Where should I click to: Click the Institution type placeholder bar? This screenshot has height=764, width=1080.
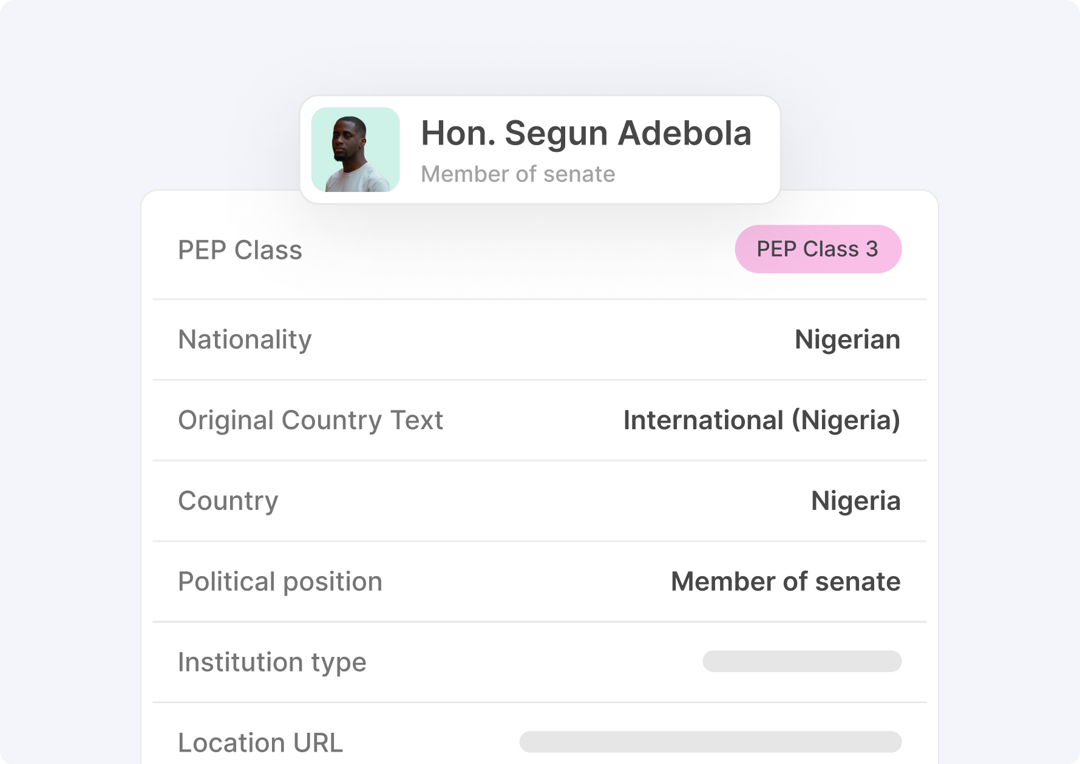802,661
